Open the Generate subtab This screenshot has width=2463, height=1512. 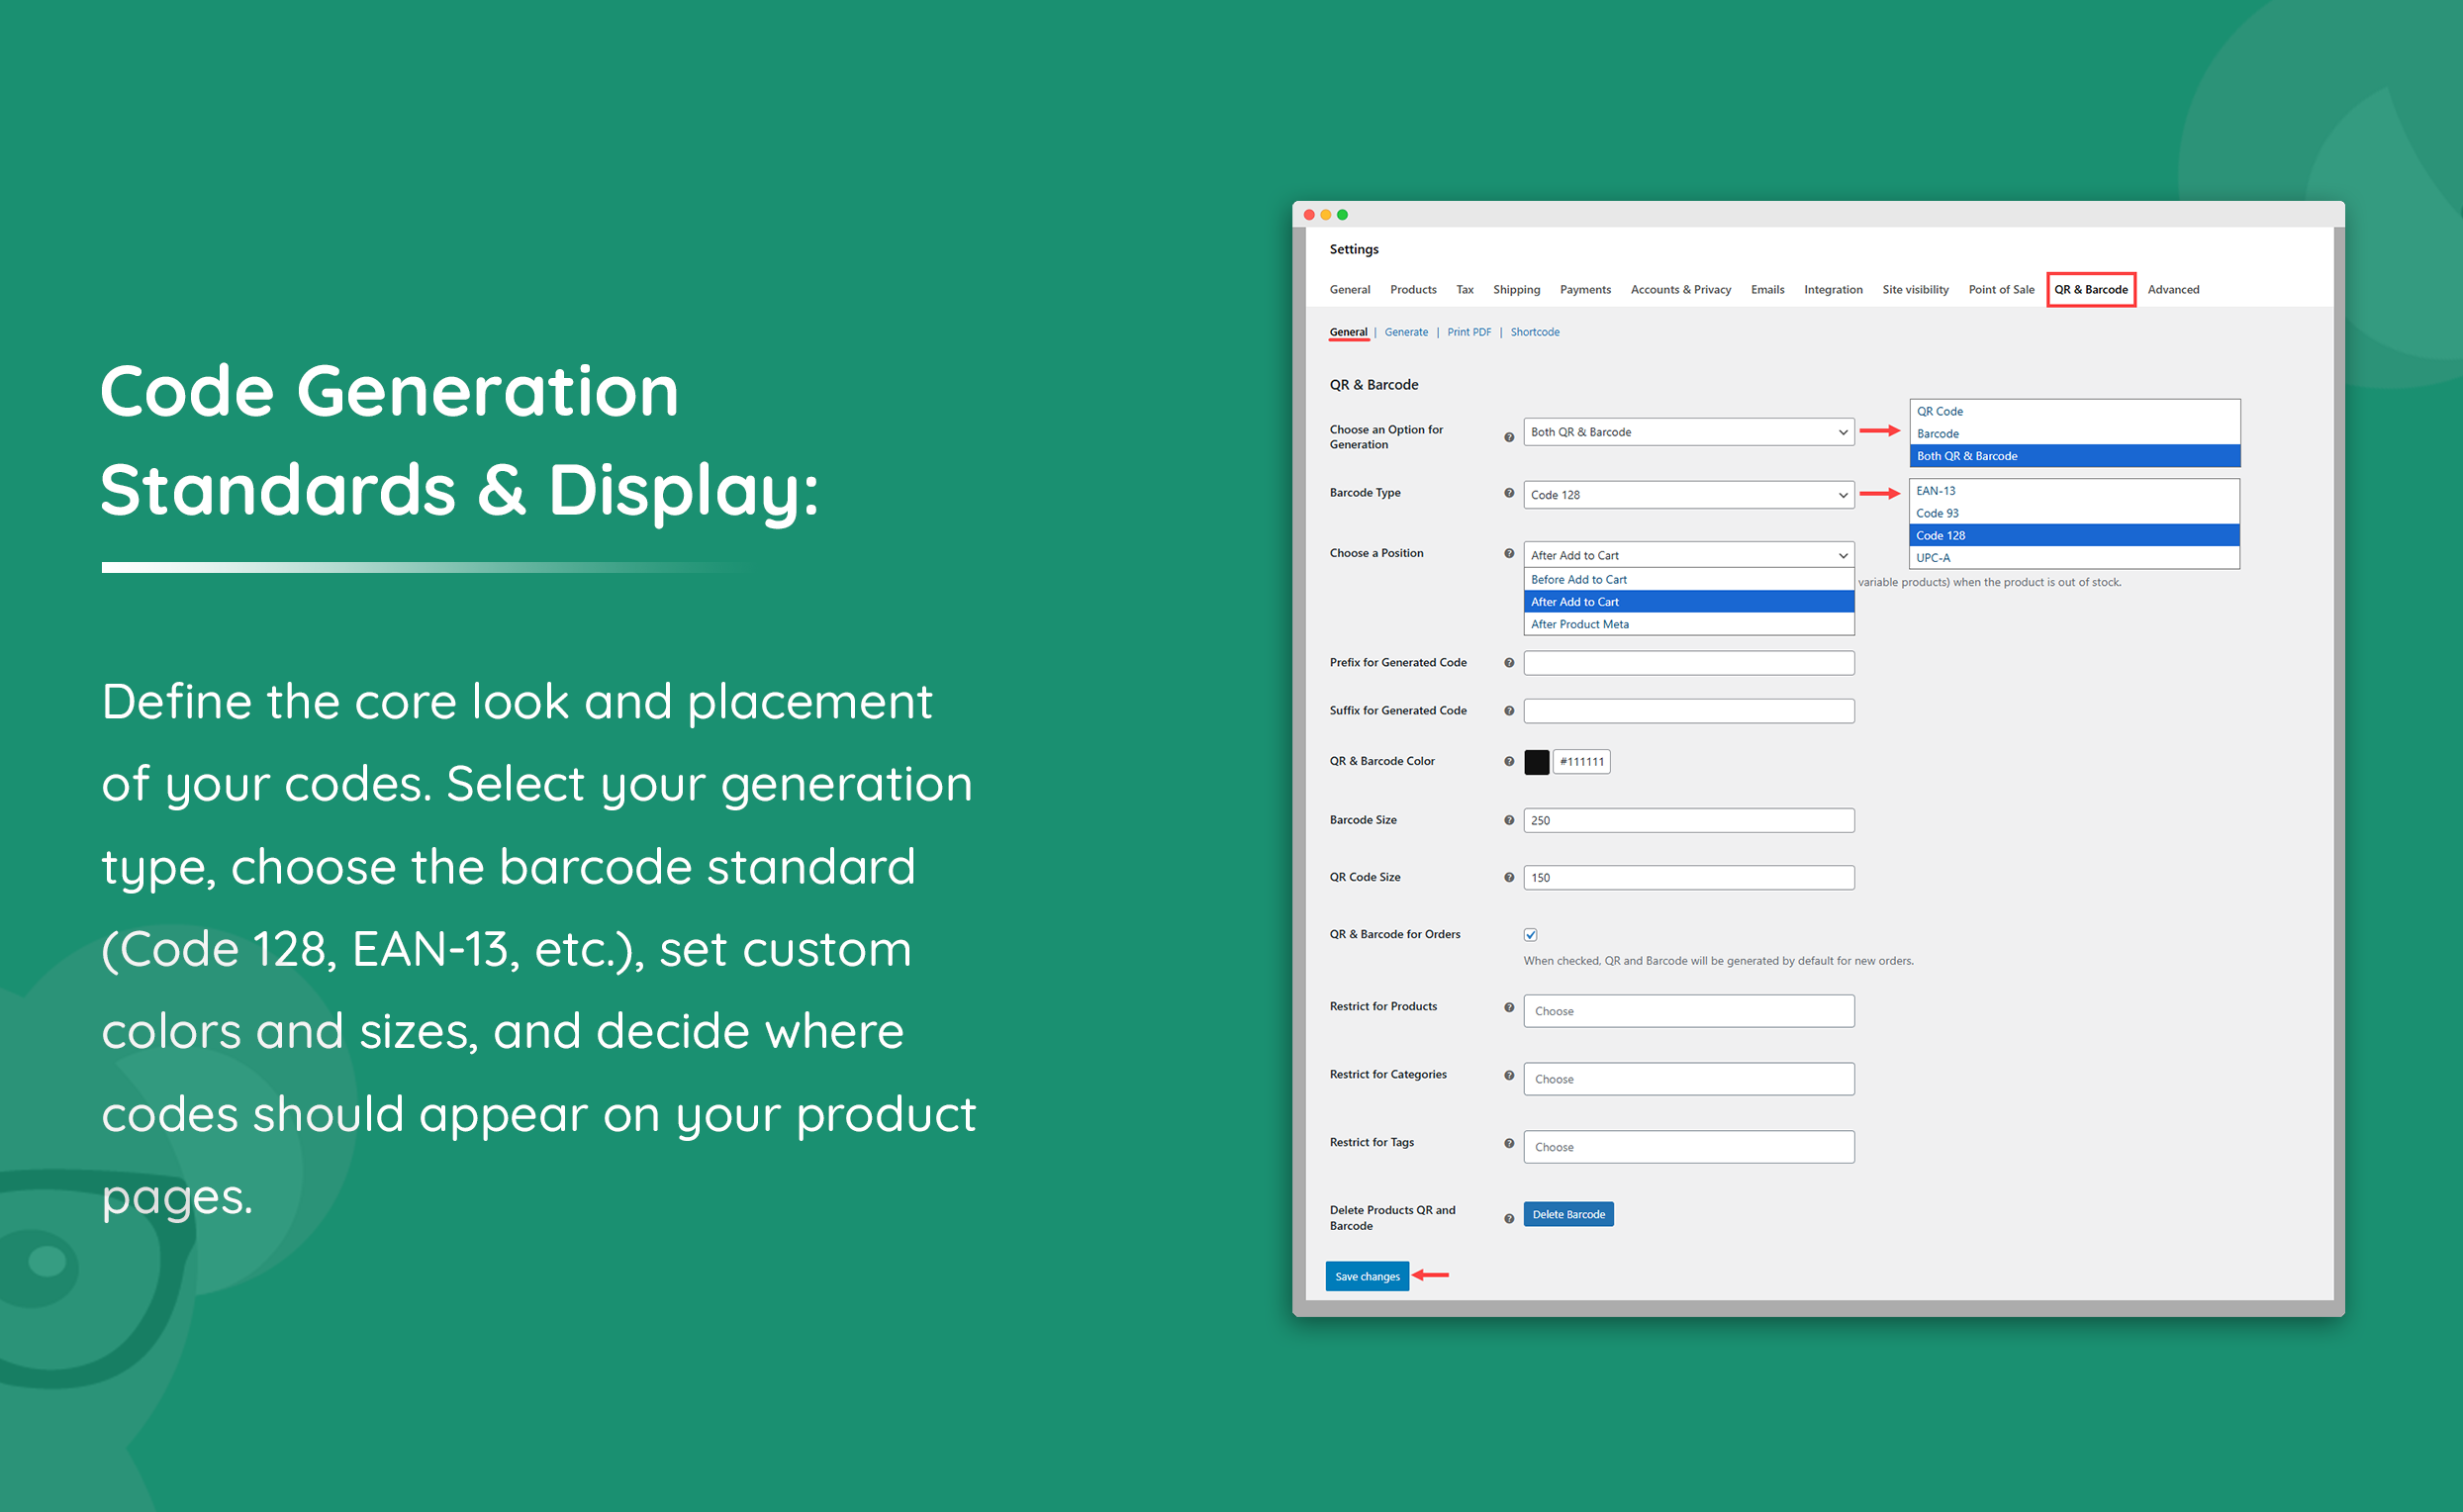1406,331
